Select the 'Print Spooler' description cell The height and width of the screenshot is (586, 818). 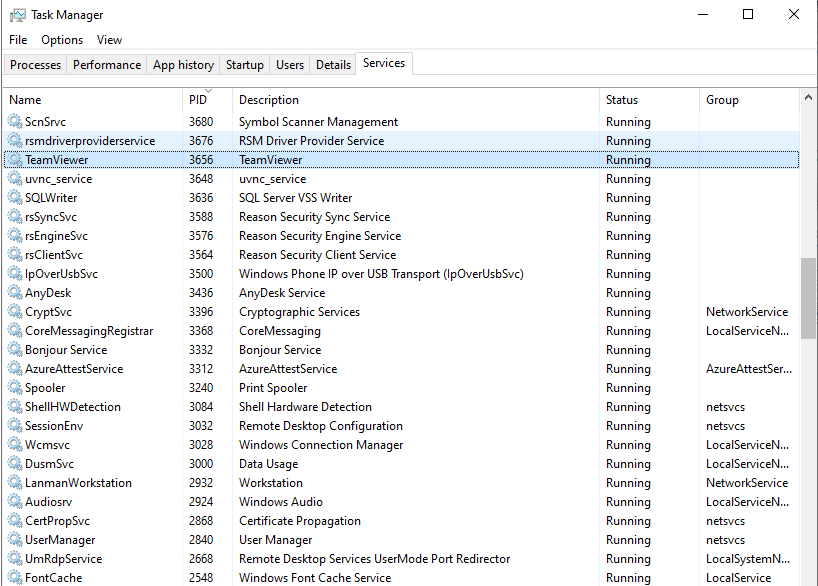273,388
